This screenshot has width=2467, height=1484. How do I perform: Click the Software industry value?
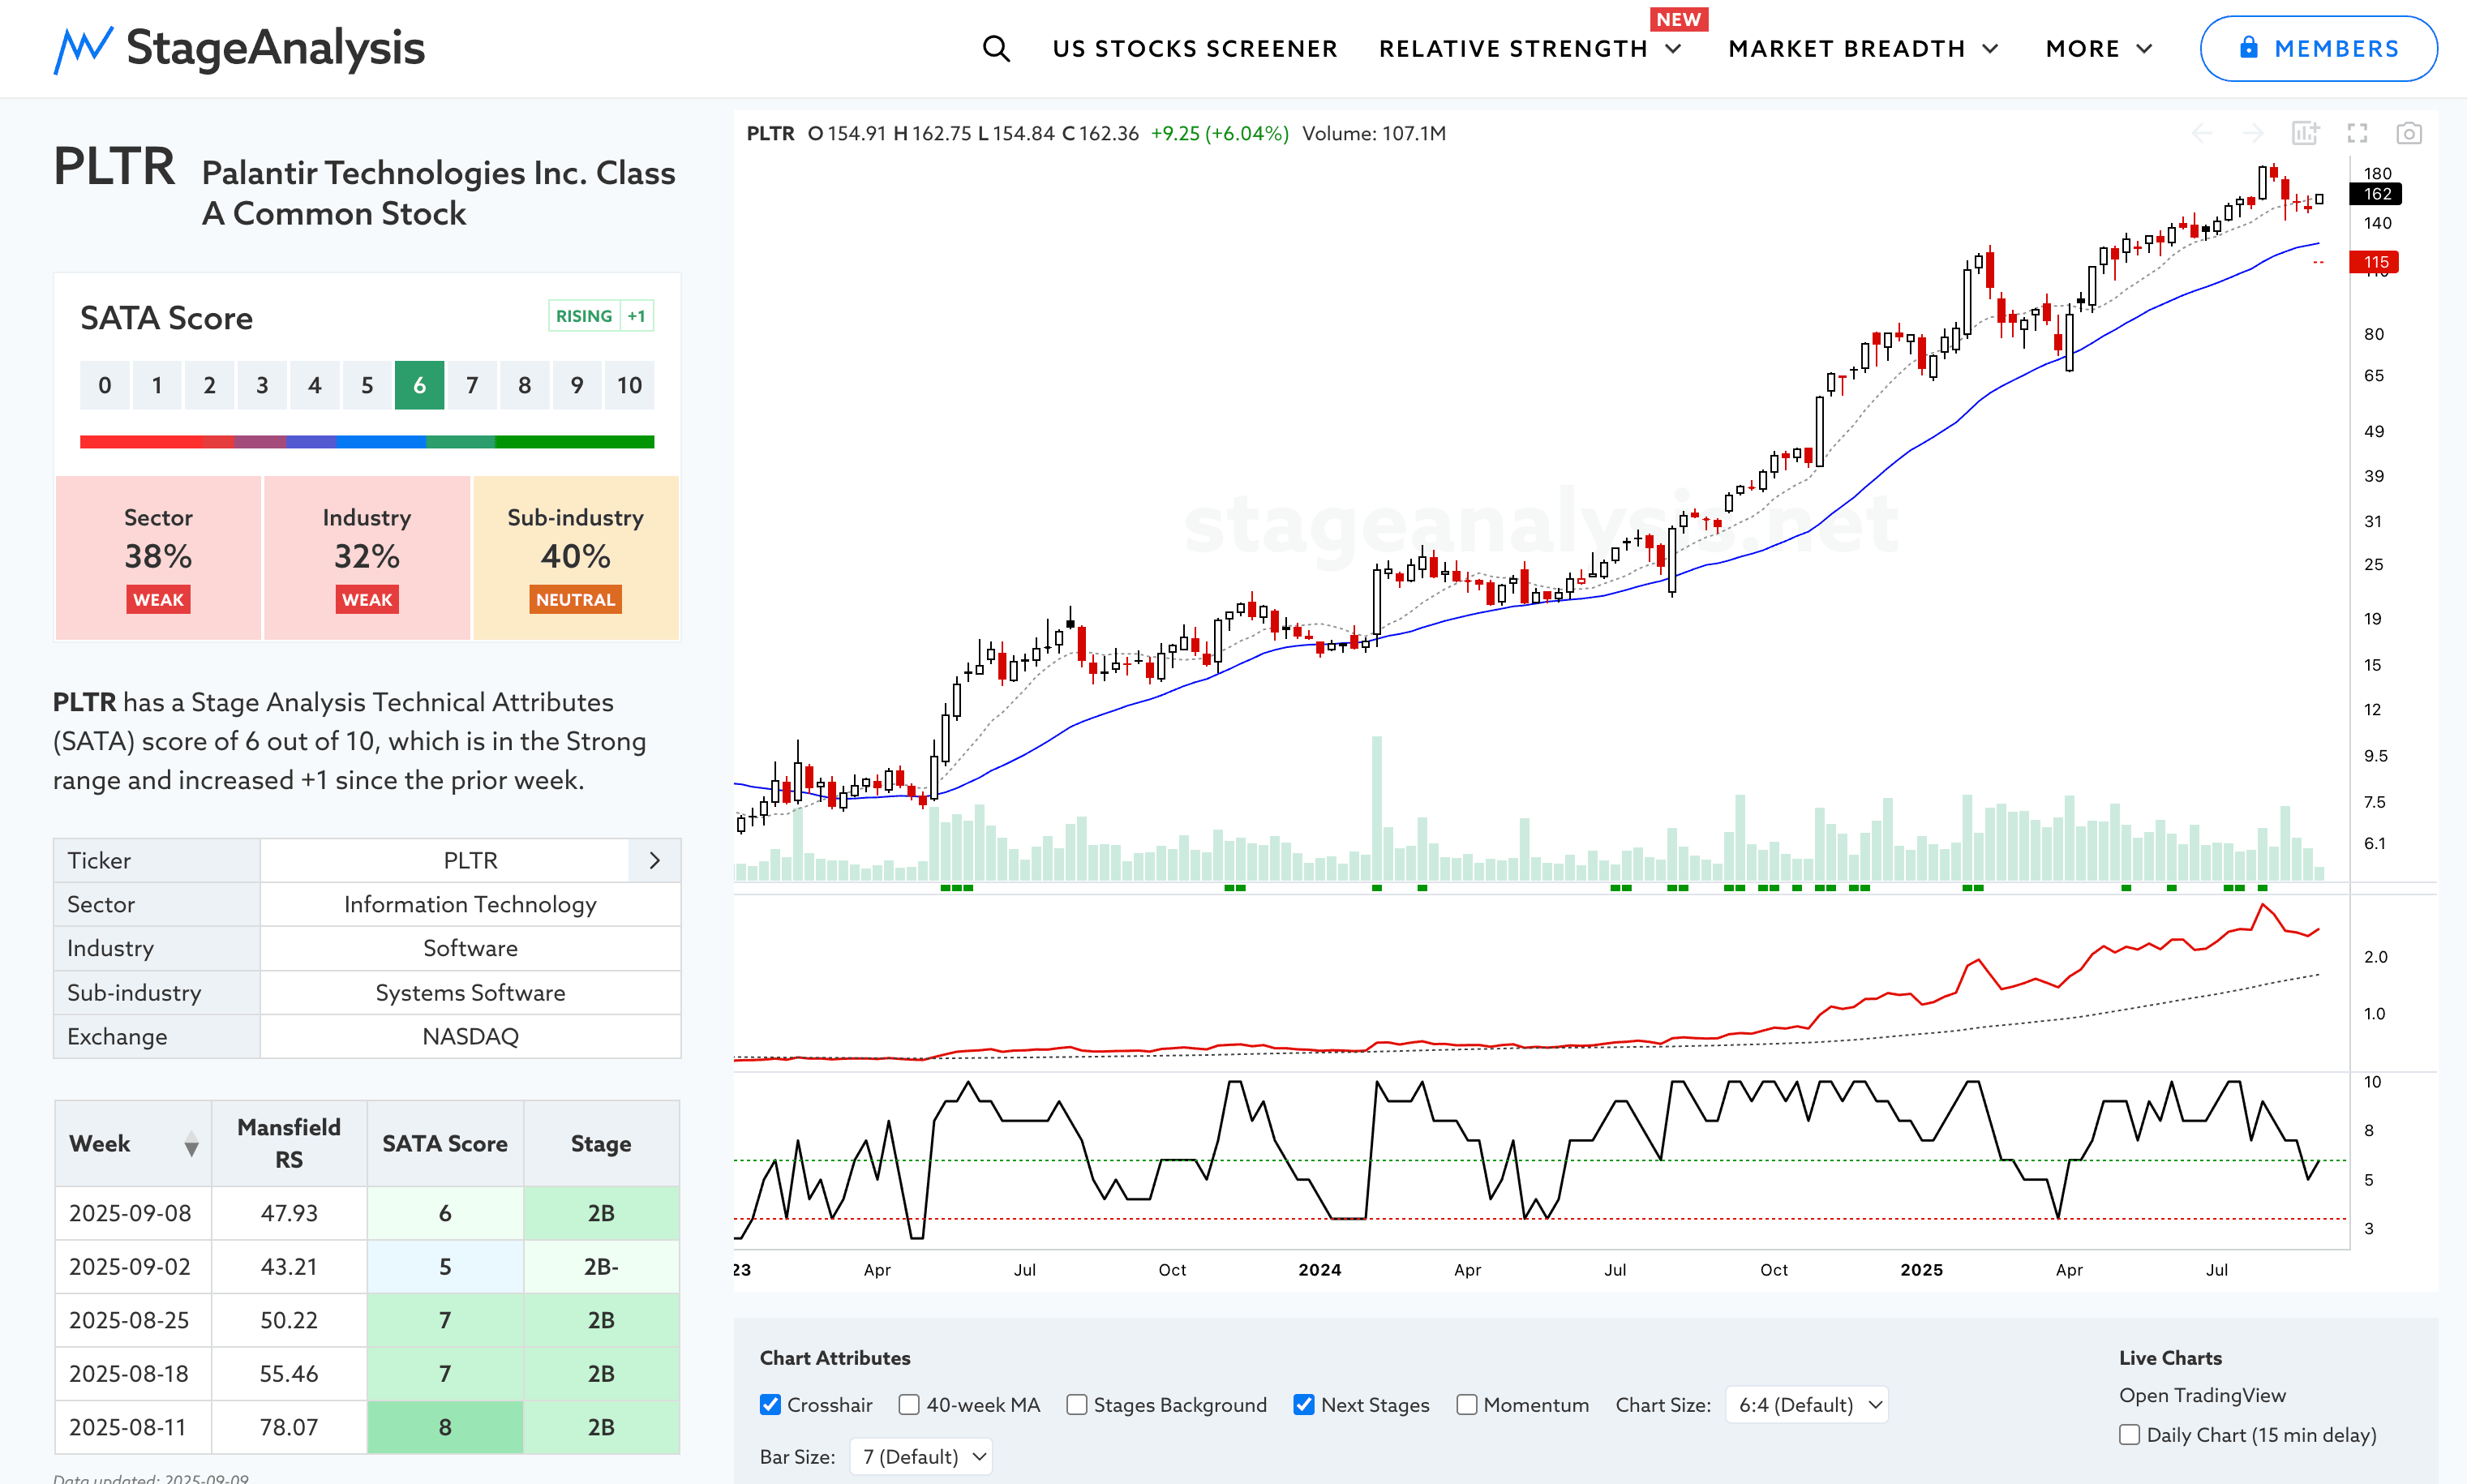click(x=470, y=948)
